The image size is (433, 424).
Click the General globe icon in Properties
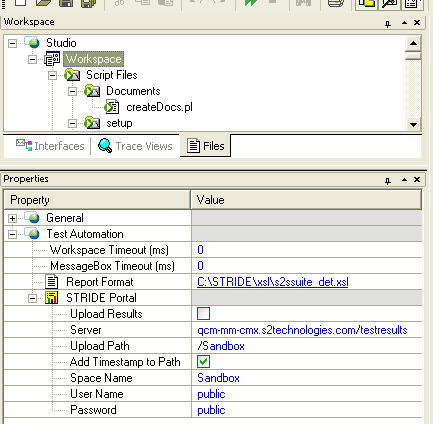click(x=33, y=218)
